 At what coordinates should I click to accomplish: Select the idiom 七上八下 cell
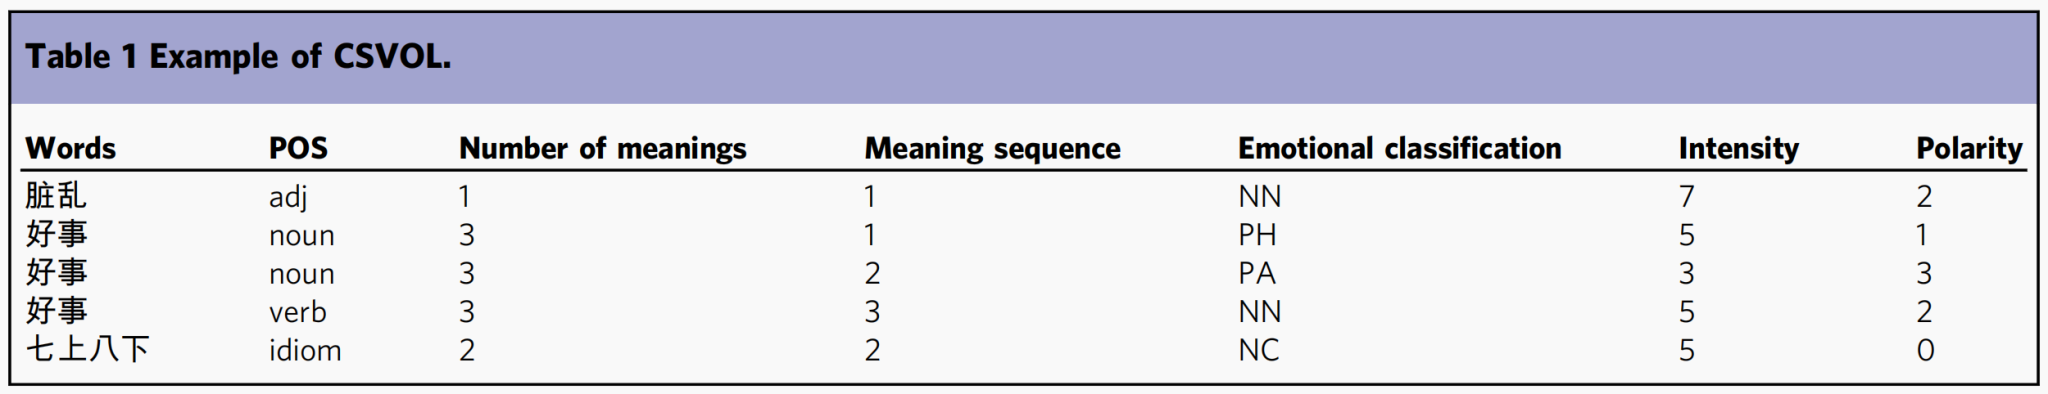(87, 349)
